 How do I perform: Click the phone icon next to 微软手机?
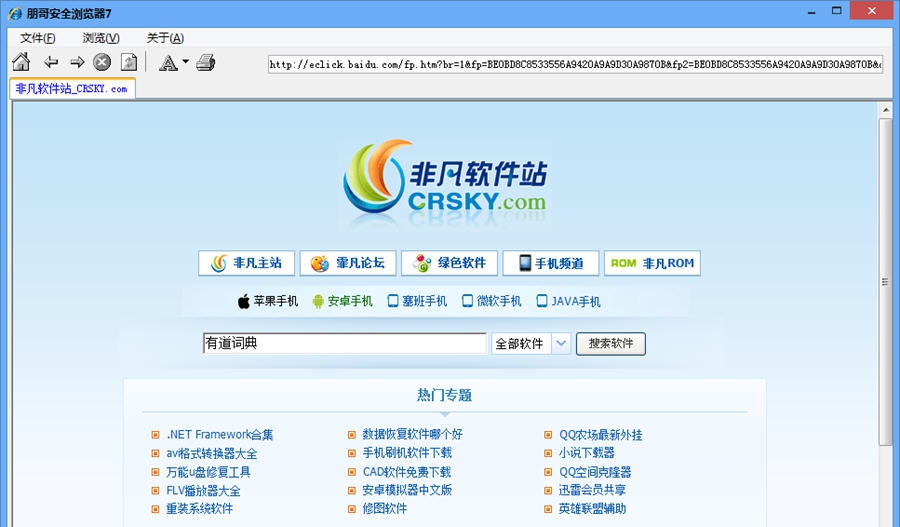click(x=467, y=301)
